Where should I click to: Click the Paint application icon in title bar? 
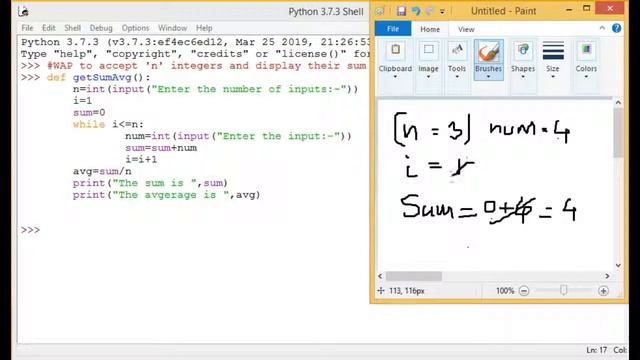380,11
